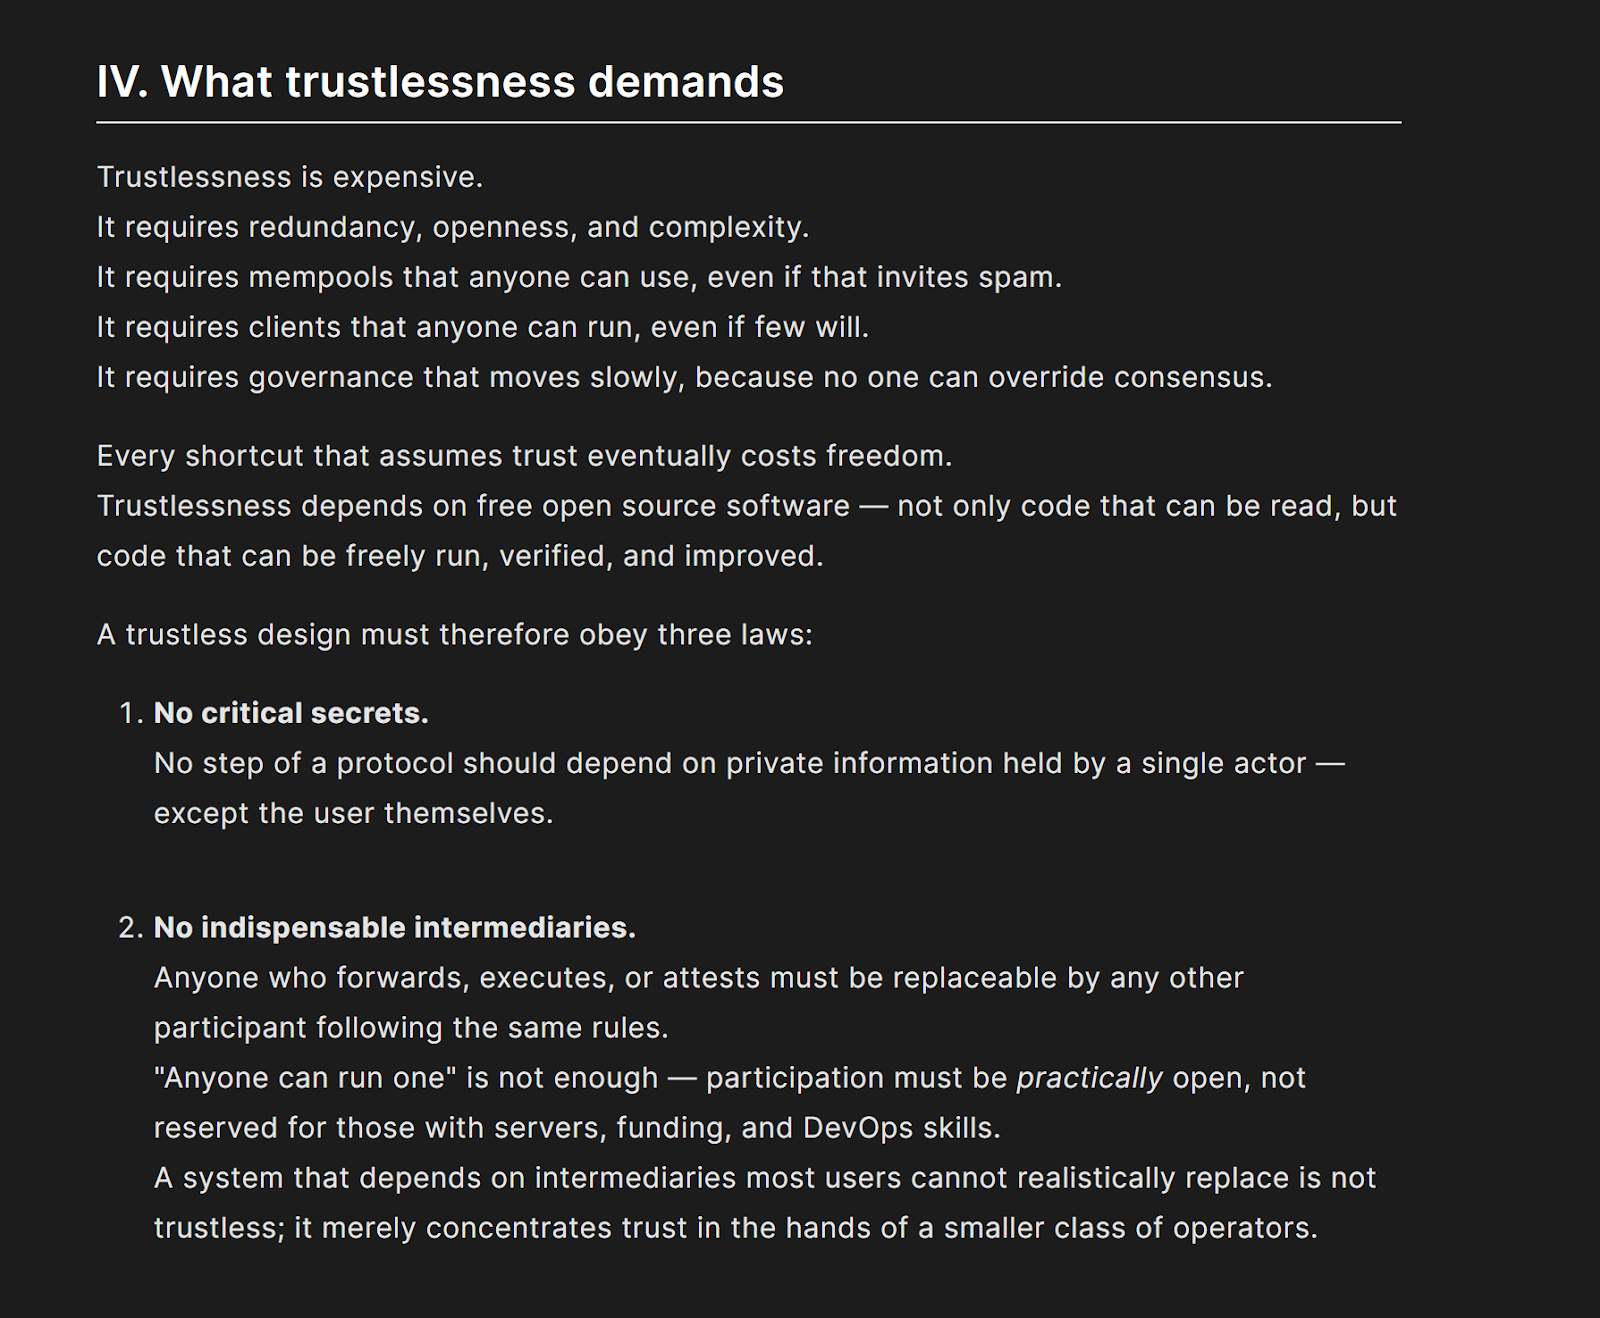This screenshot has height=1318, width=1600.
Task: Click the sentence about mempools inviting spam
Action: [x=579, y=277]
